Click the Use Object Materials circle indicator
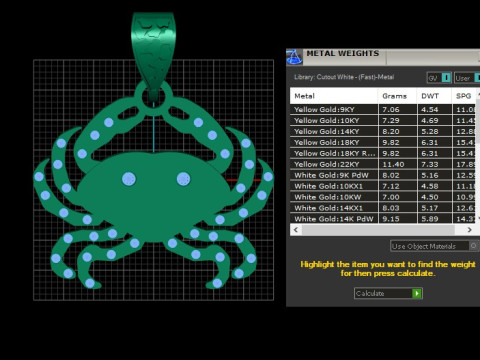 473,246
